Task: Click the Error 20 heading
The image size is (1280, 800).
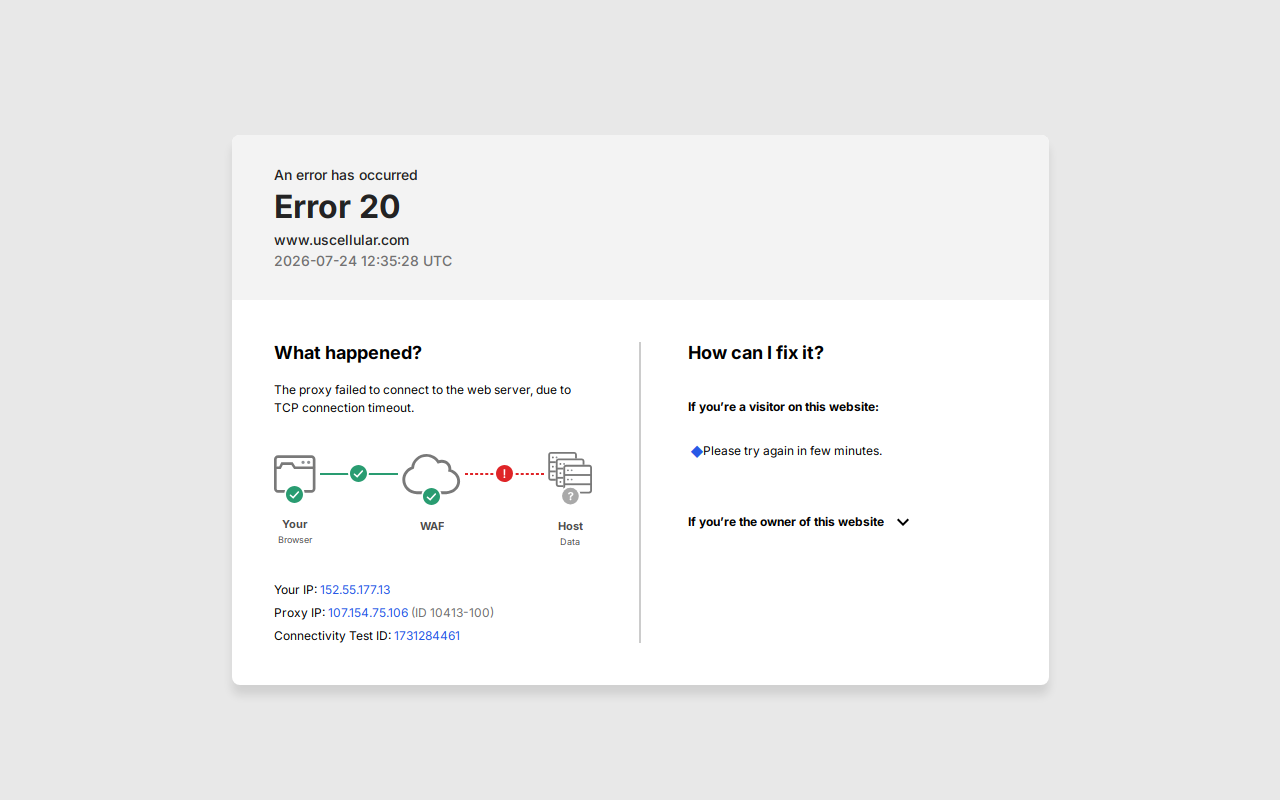Action: click(x=337, y=207)
